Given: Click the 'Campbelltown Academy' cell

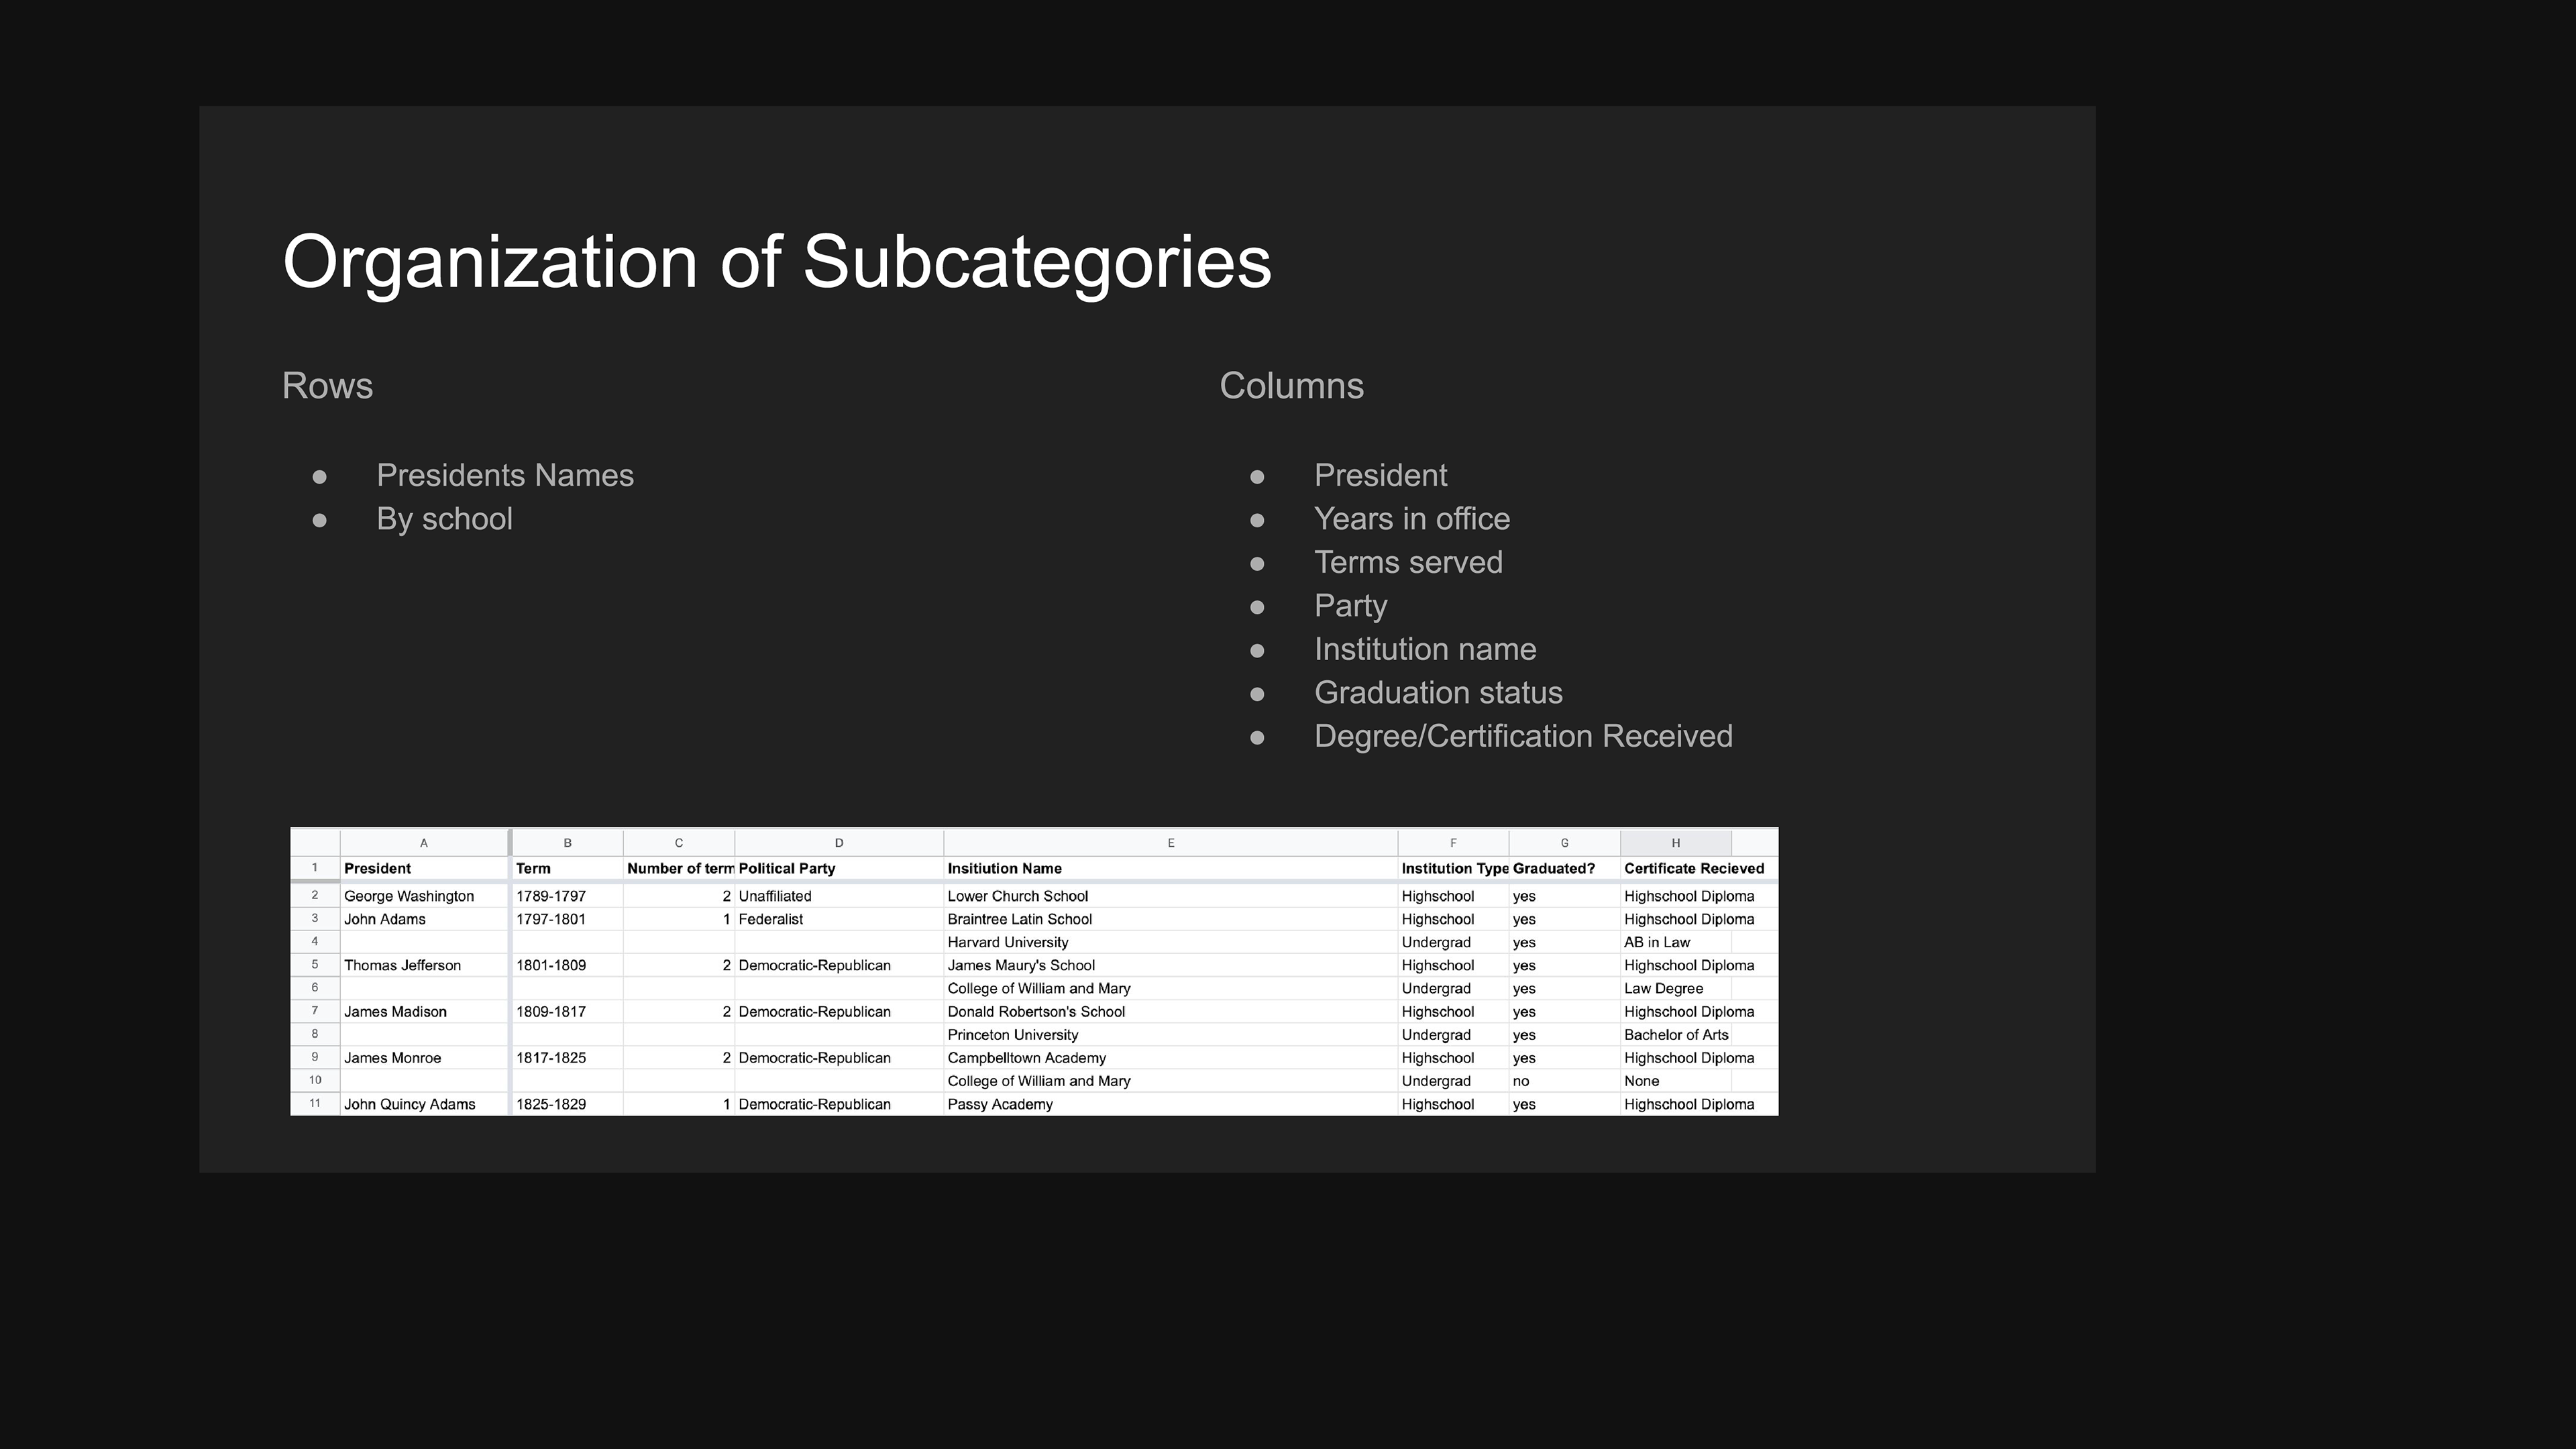Looking at the screenshot, I should point(1171,1058).
